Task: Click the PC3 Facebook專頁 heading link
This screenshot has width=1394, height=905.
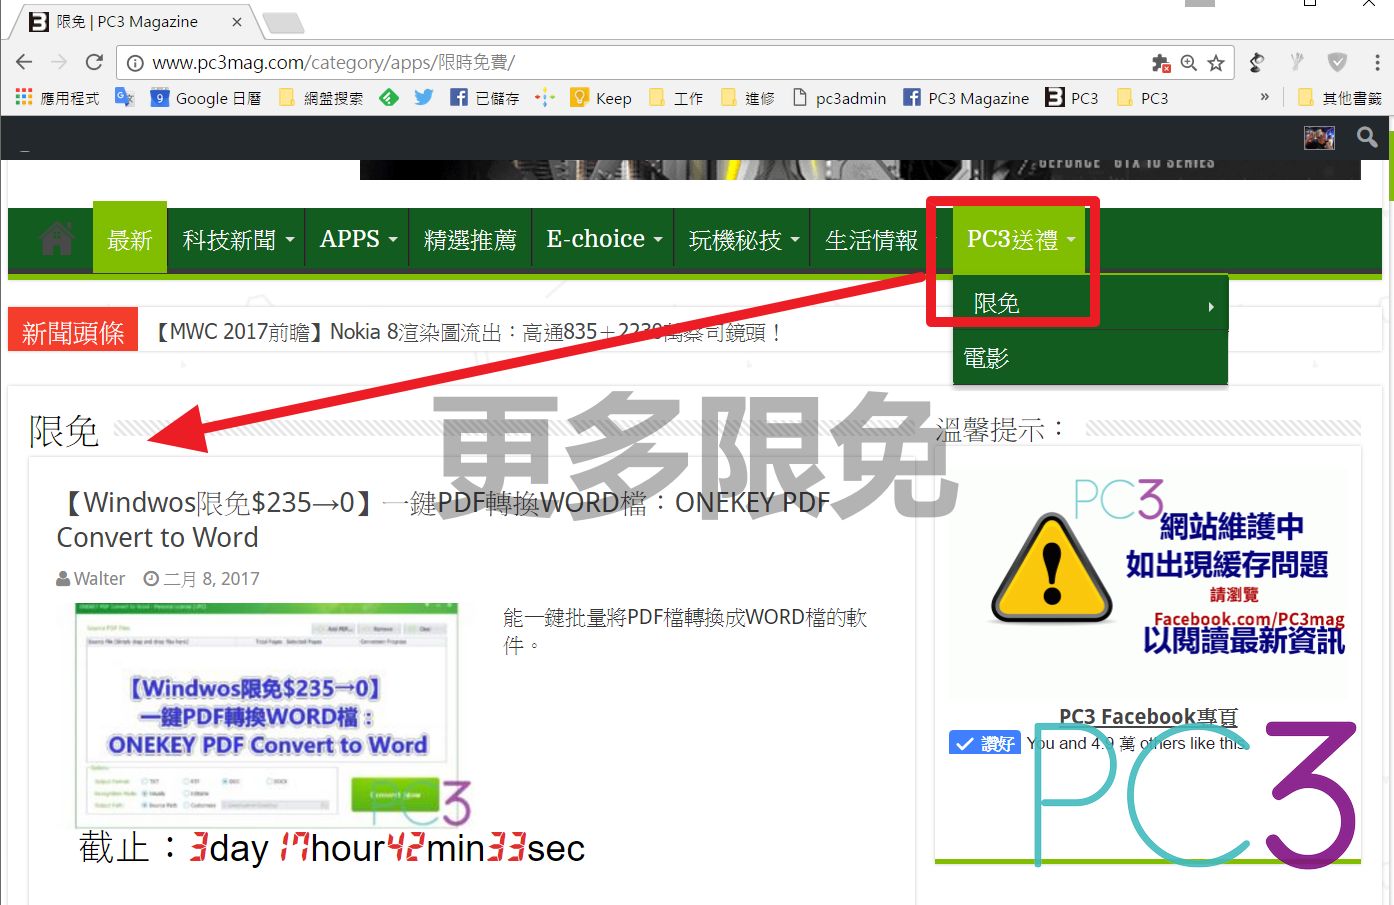Action: (1148, 716)
